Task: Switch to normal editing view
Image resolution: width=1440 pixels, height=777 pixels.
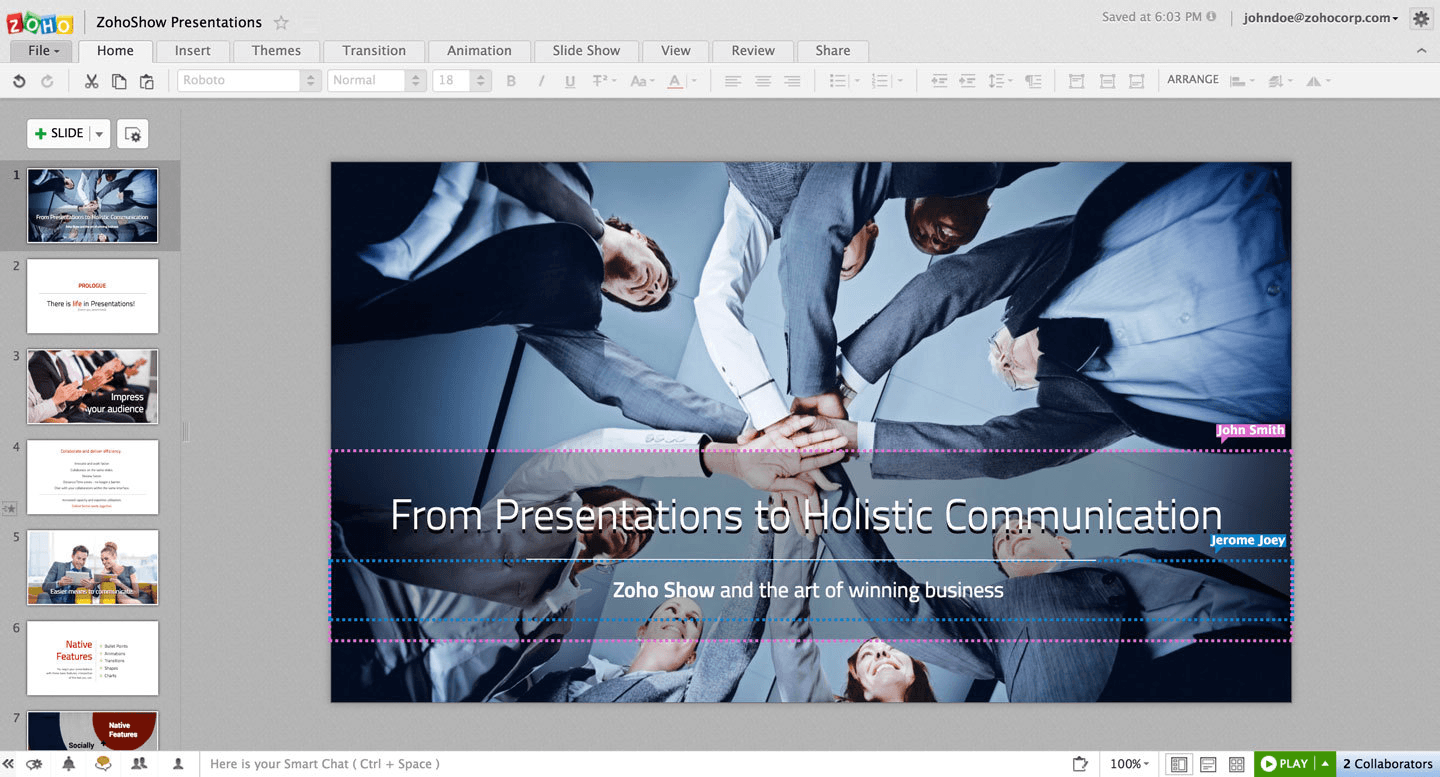Action: pos(1179,764)
